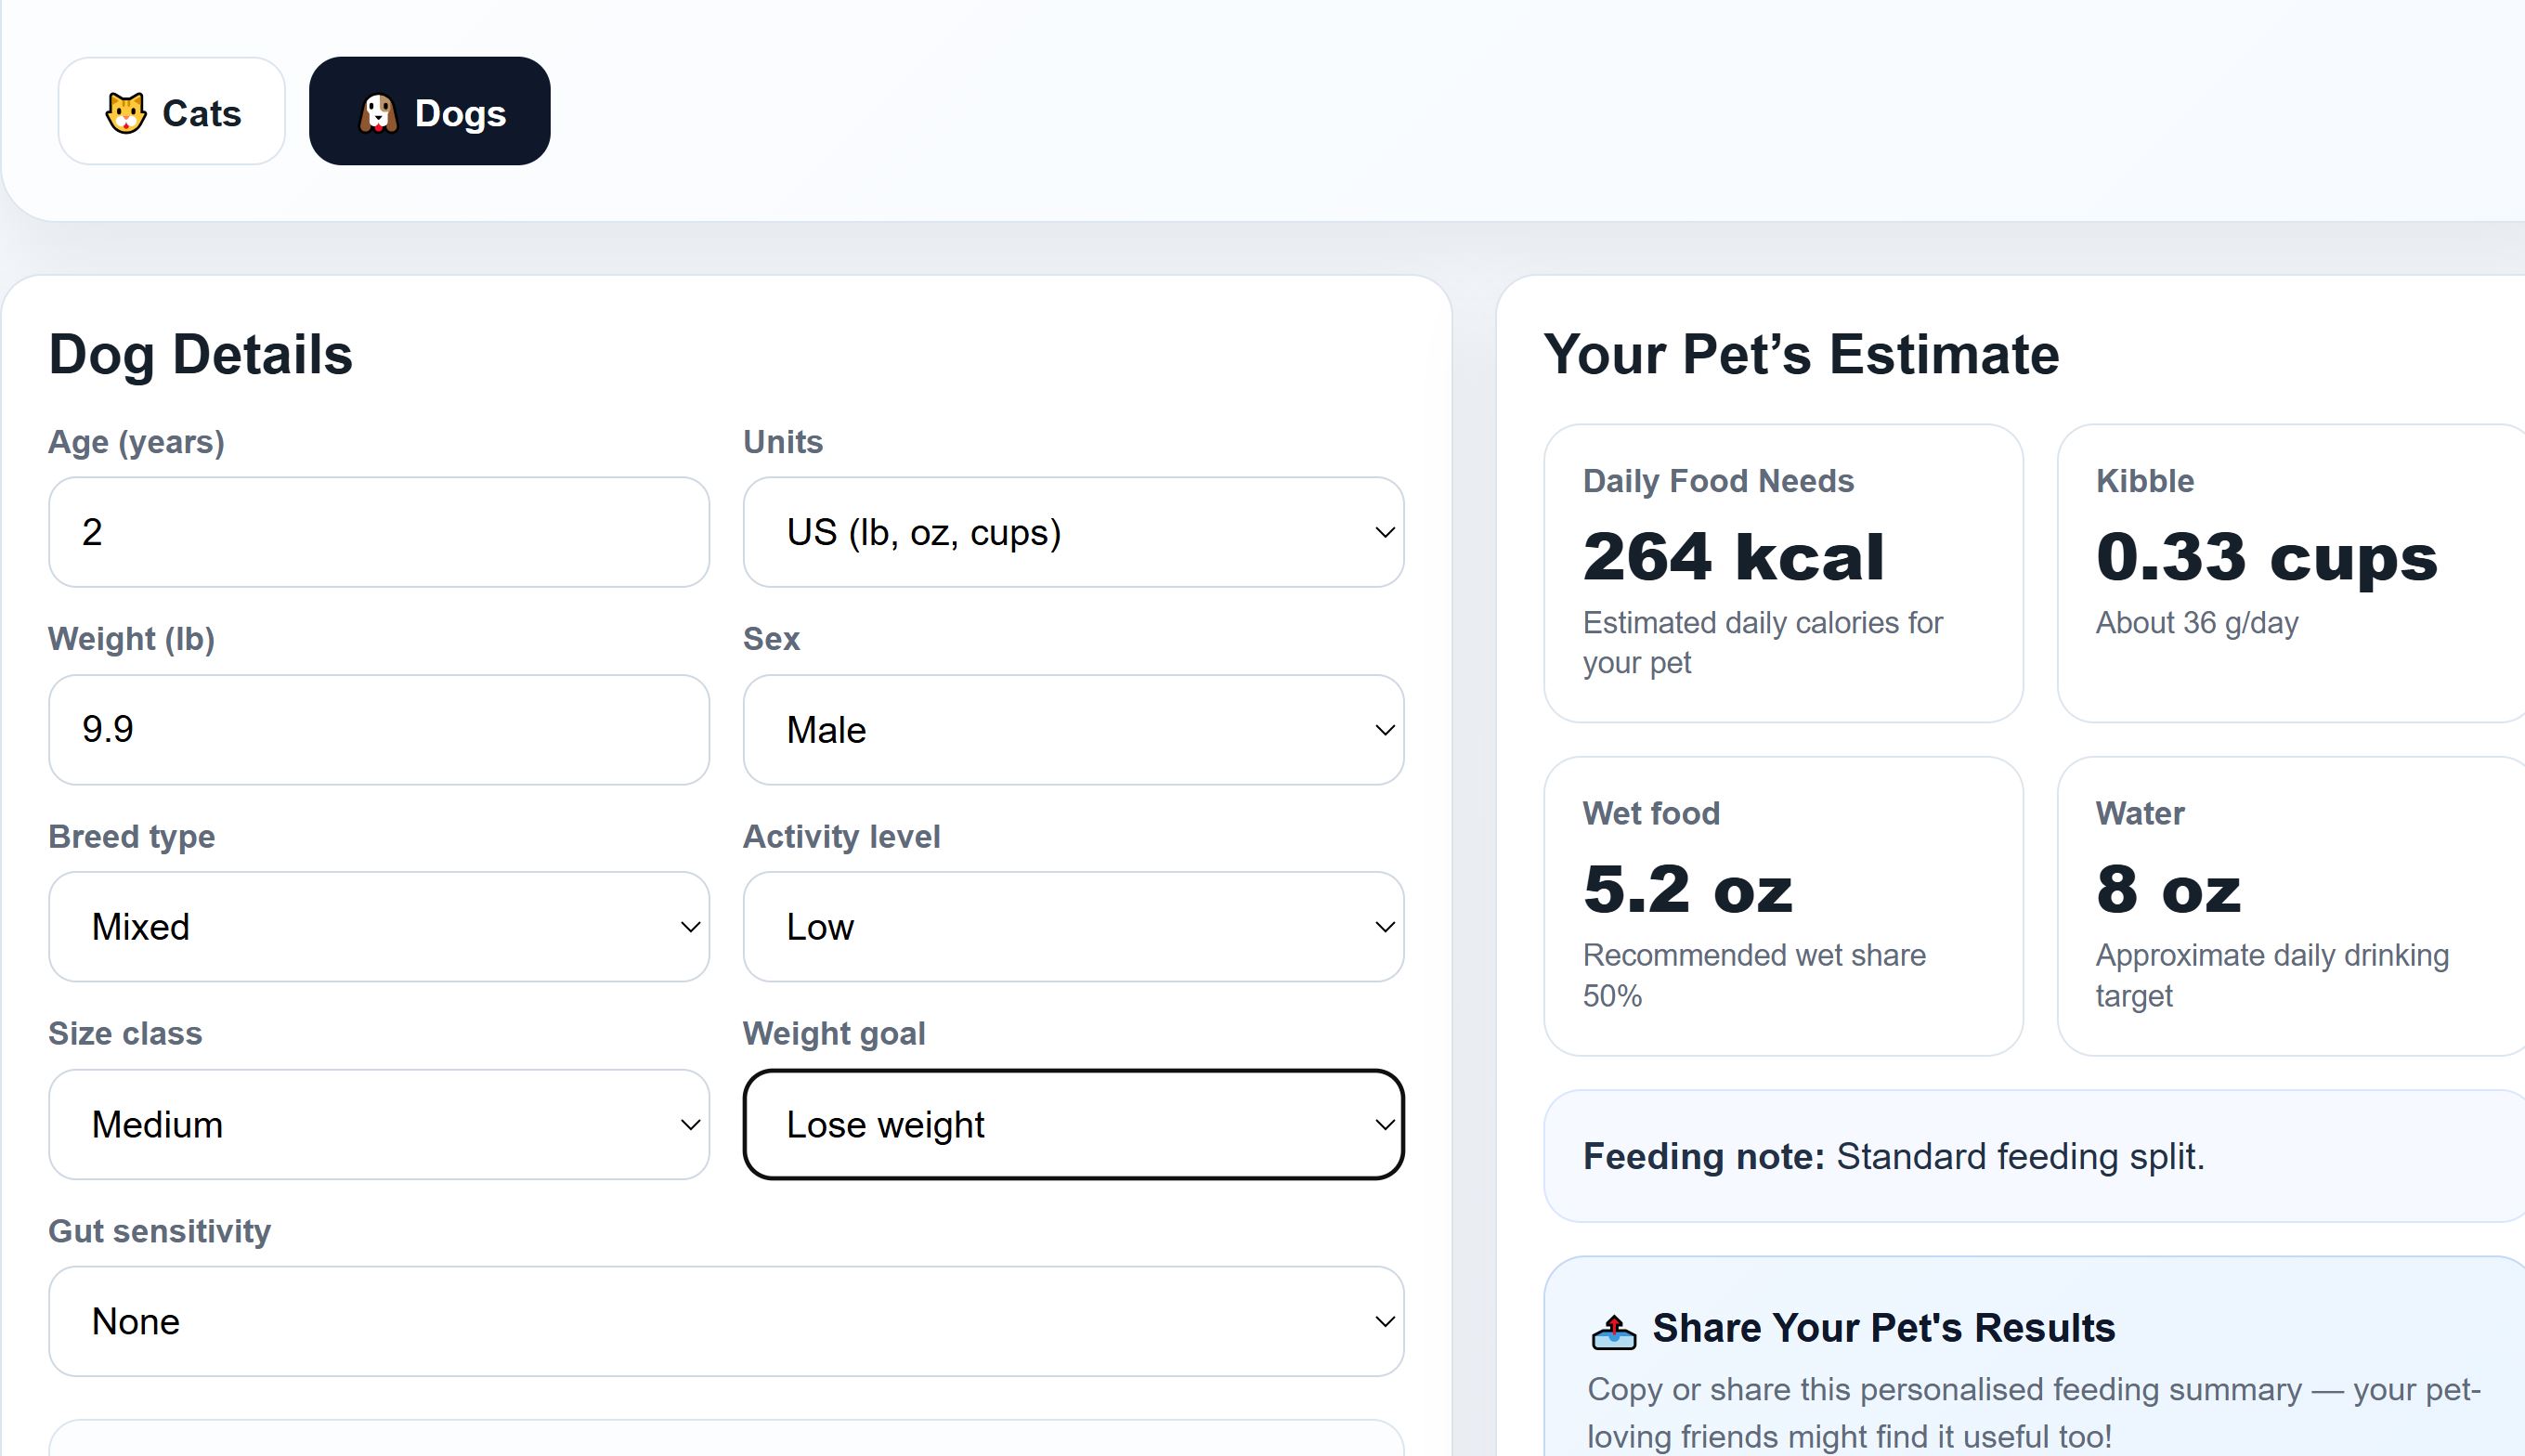Switch to the Cats tab
This screenshot has height=1456, width=2525.
(x=172, y=111)
